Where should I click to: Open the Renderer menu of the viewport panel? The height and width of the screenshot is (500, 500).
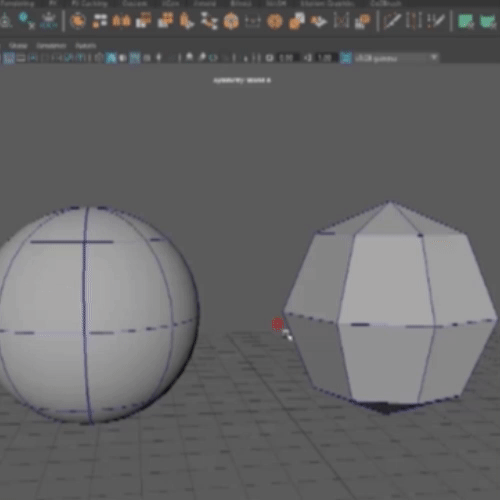pyautogui.click(x=51, y=45)
